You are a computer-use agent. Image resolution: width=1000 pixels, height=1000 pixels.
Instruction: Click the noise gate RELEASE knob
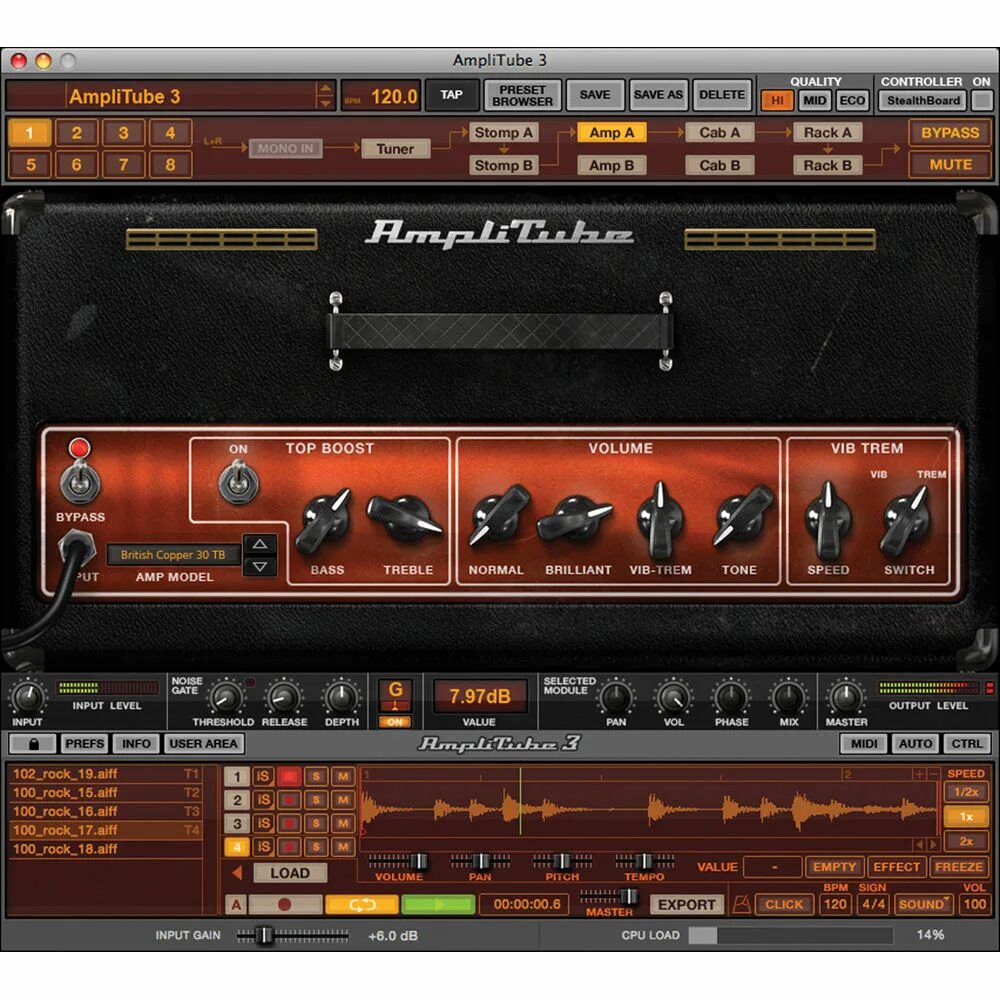coord(283,698)
